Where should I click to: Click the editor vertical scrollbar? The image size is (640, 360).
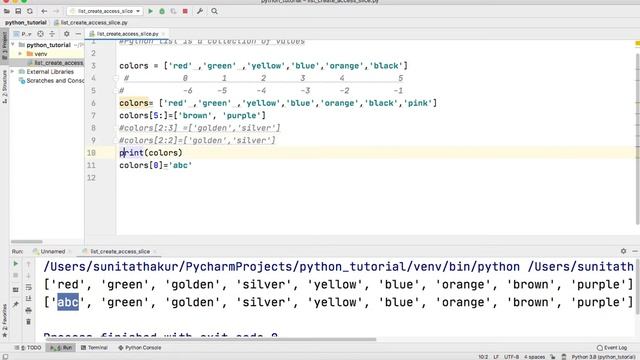click(x=637, y=139)
